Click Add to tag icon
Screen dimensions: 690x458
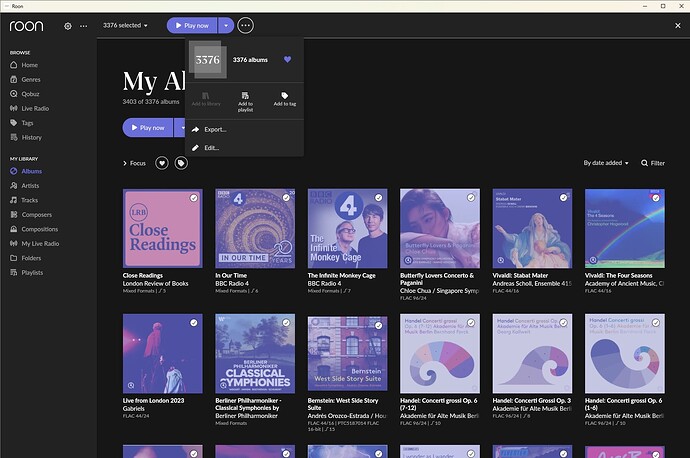(285, 95)
